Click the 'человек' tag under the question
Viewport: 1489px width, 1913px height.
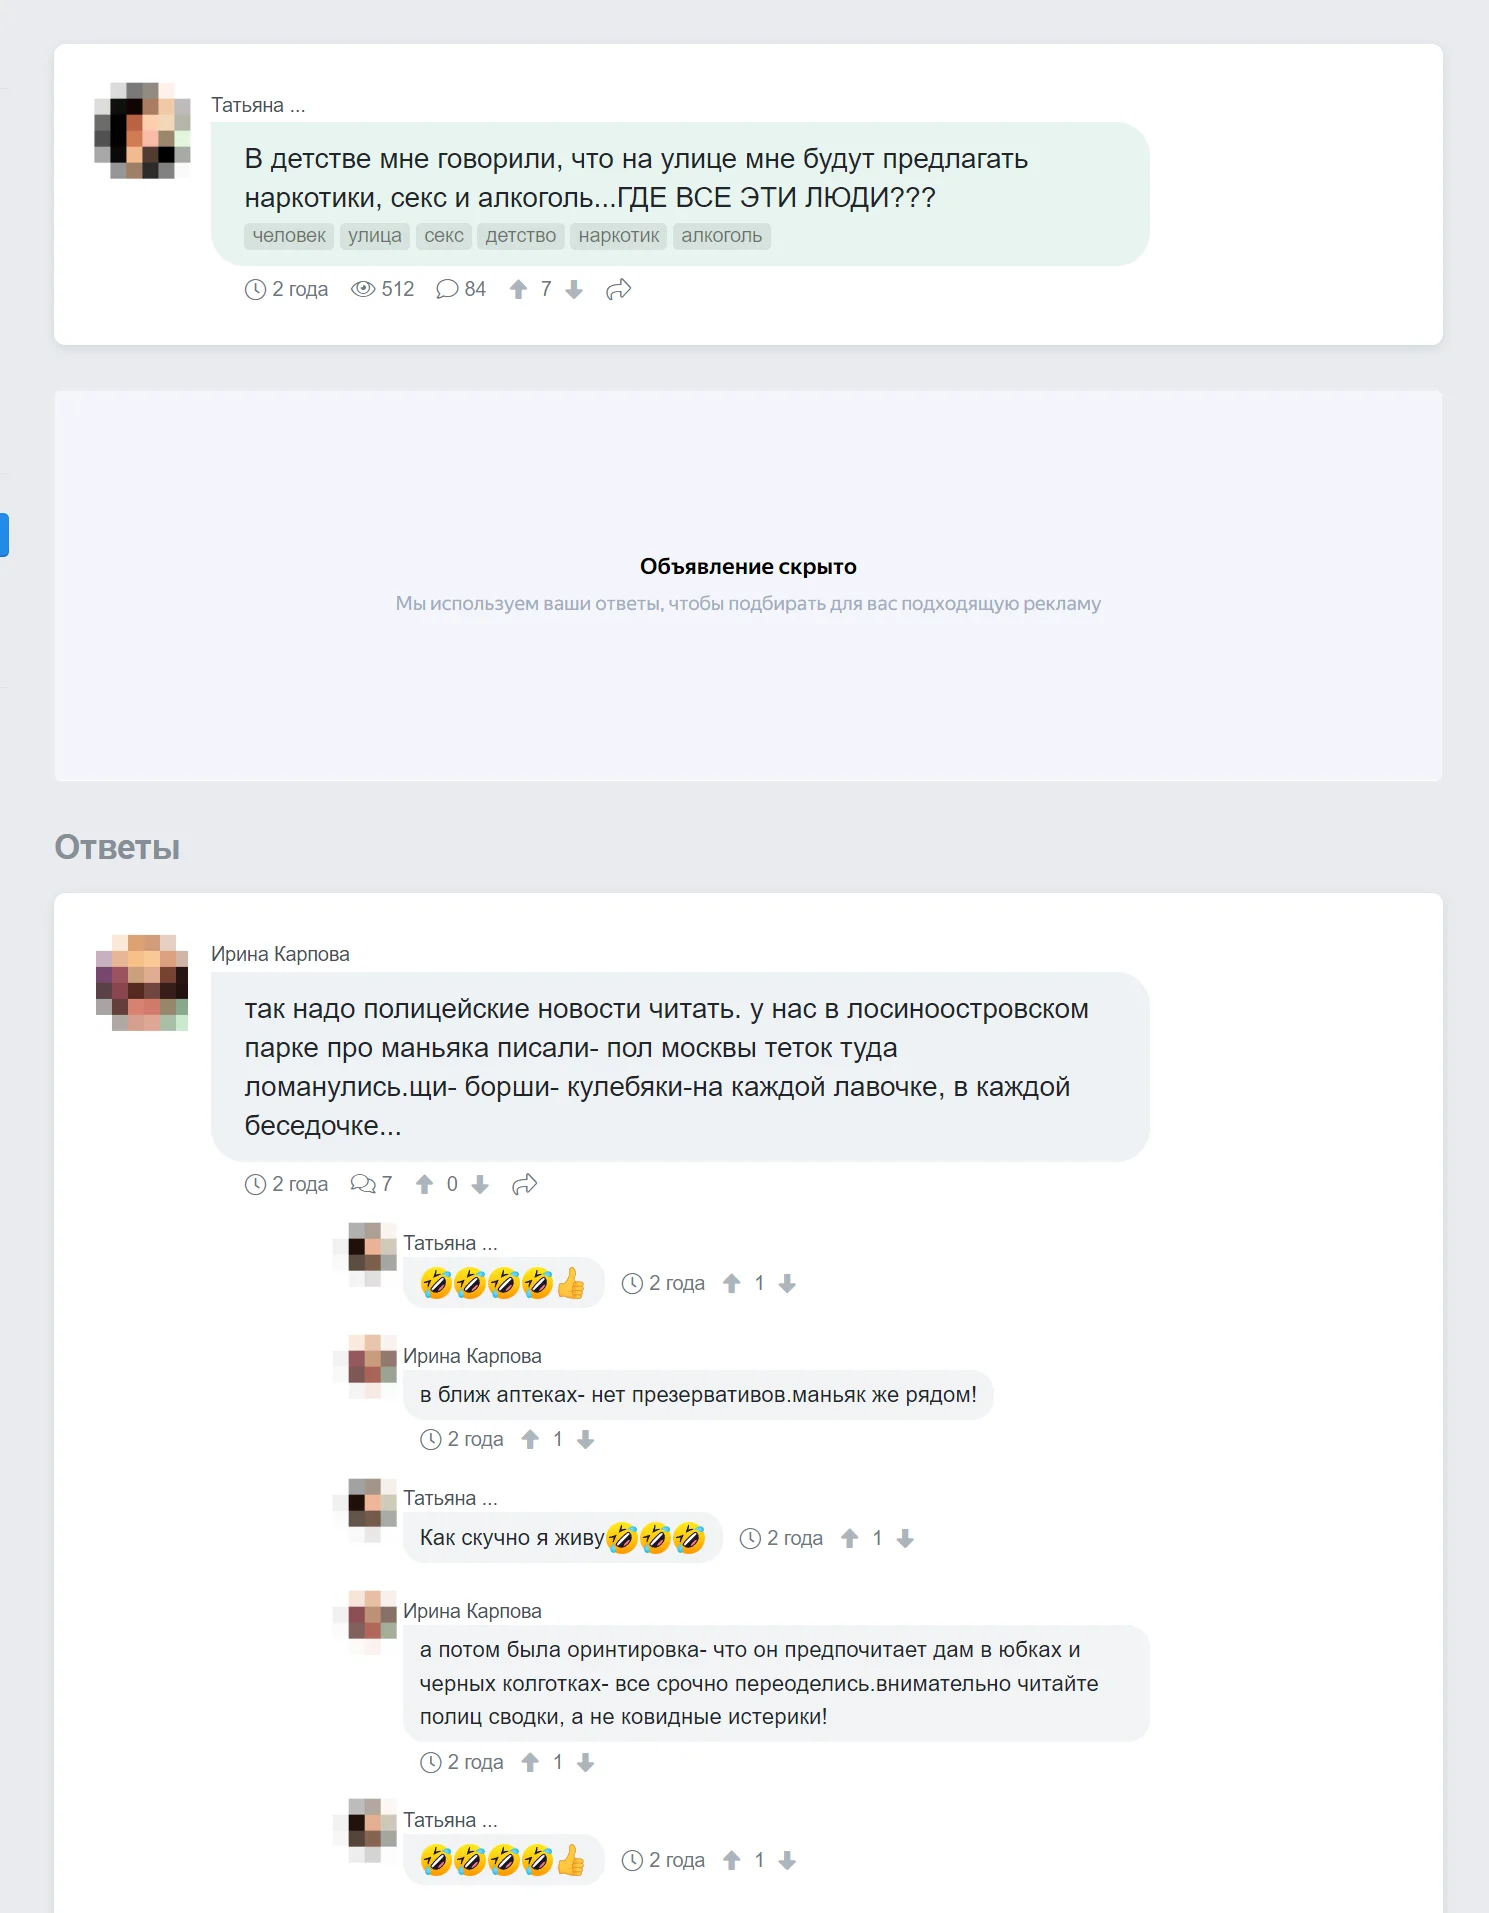[289, 236]
